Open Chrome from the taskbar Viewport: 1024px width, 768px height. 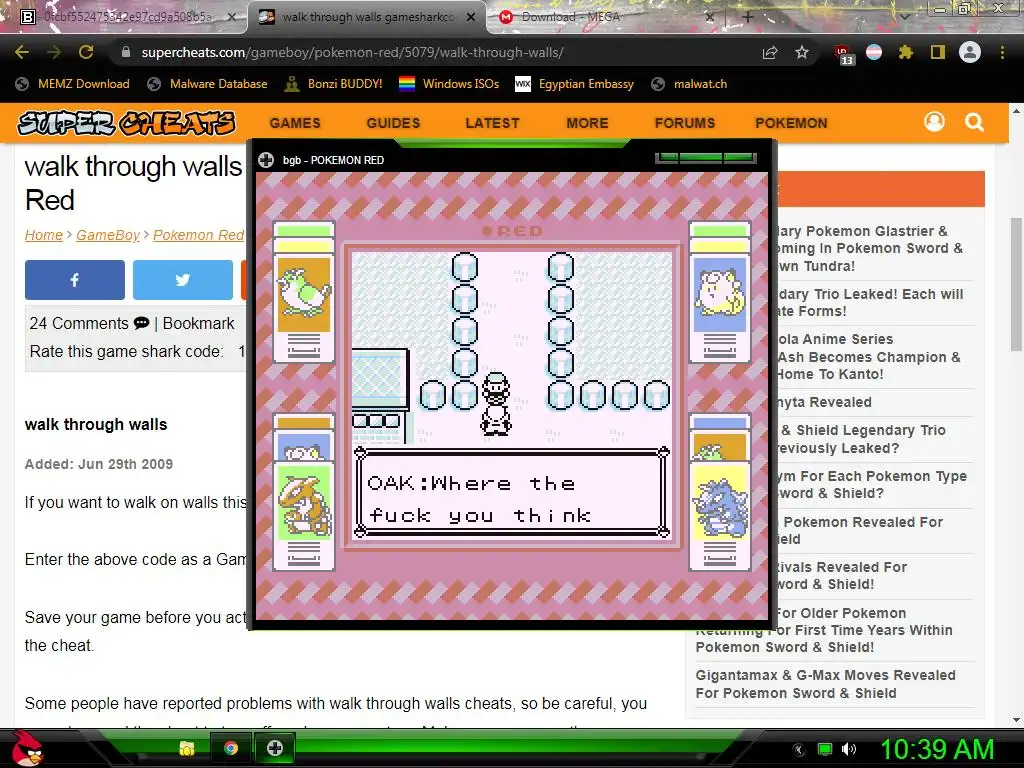click(x=231, y=748)
